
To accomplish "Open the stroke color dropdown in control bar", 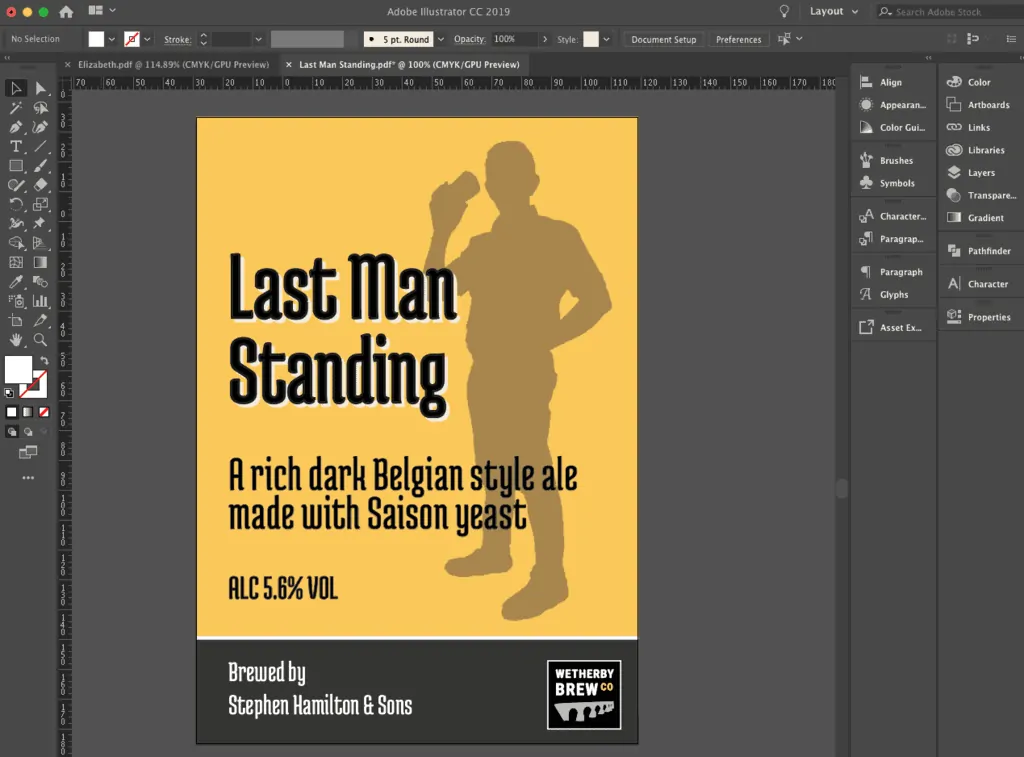I will pos(147,39).
